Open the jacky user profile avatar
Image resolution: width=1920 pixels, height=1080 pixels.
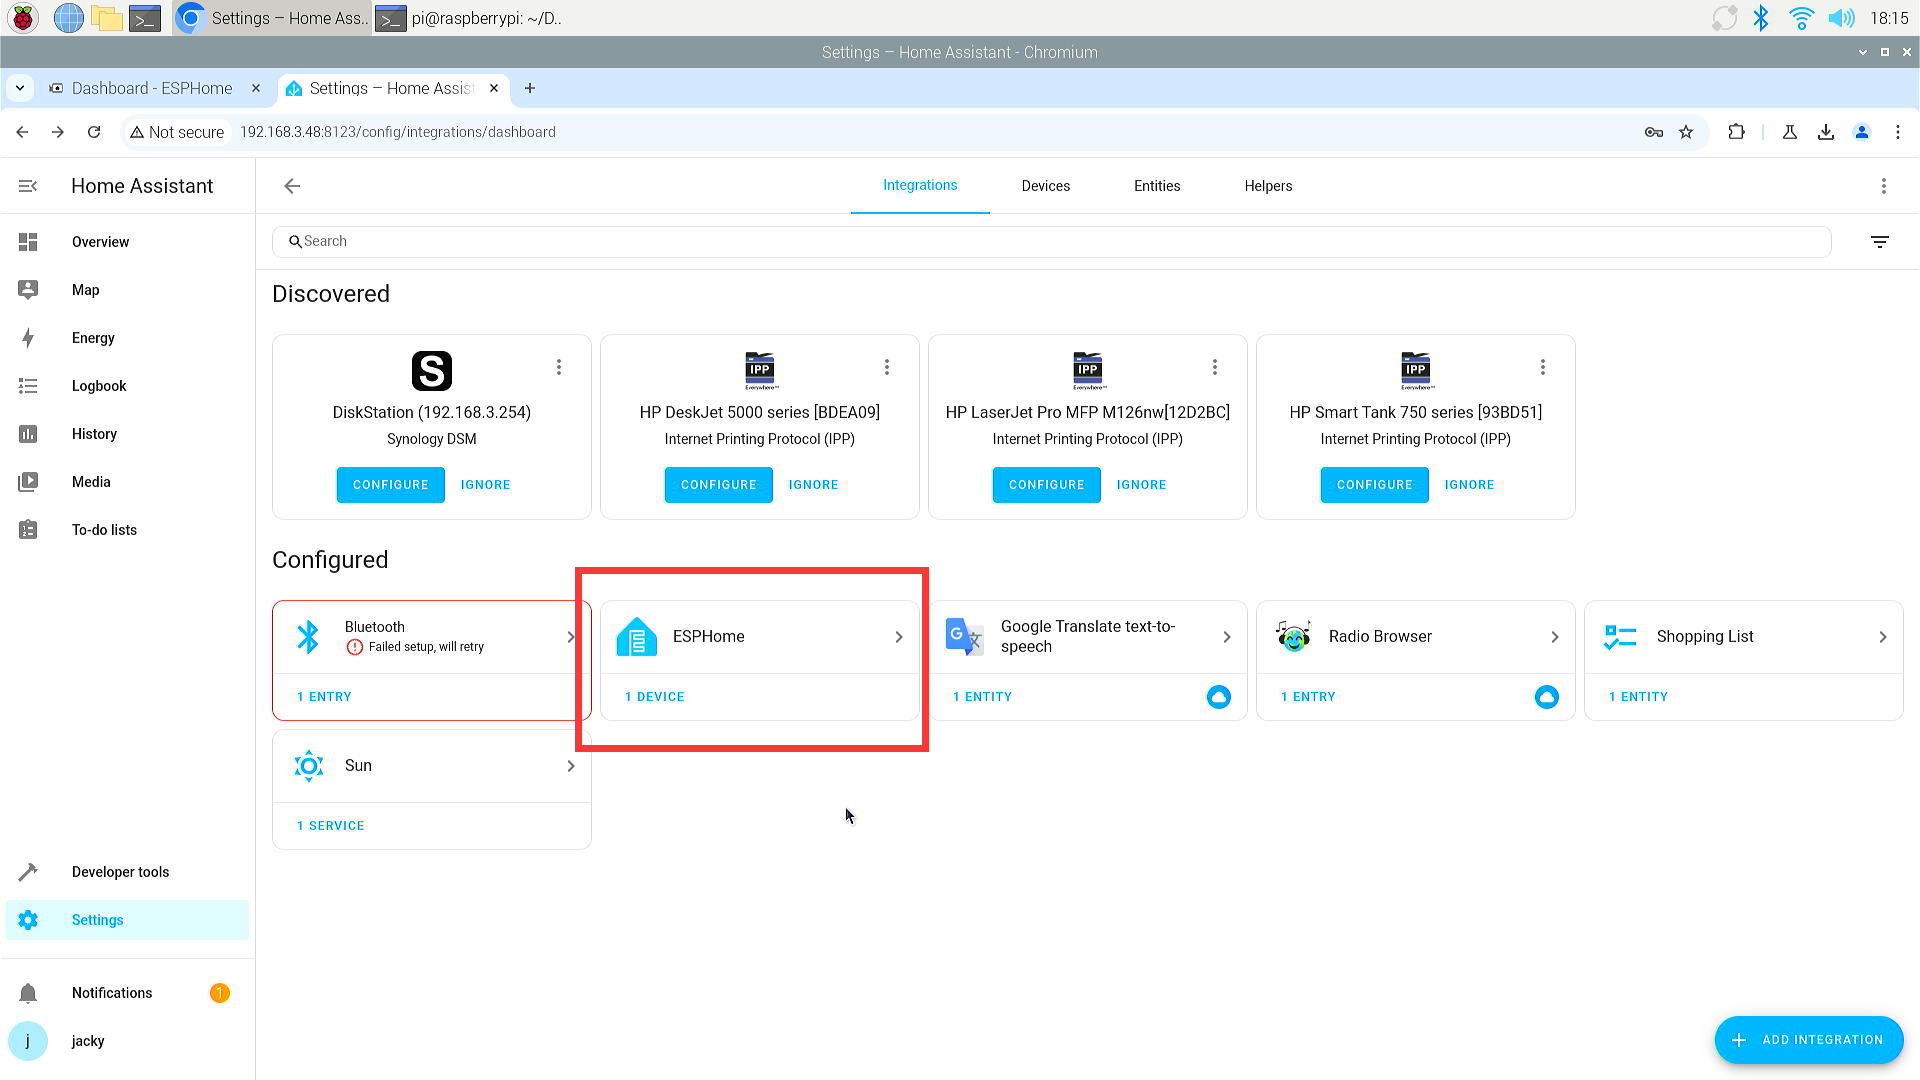tap(28, 1041)
